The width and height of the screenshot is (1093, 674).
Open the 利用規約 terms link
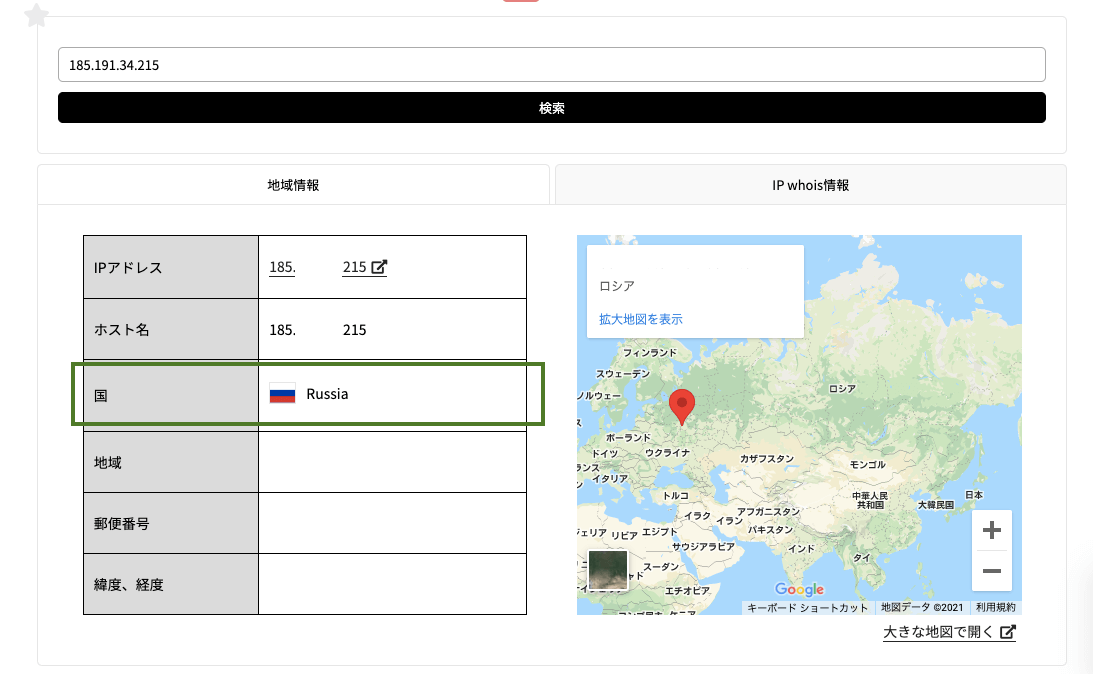995,607
